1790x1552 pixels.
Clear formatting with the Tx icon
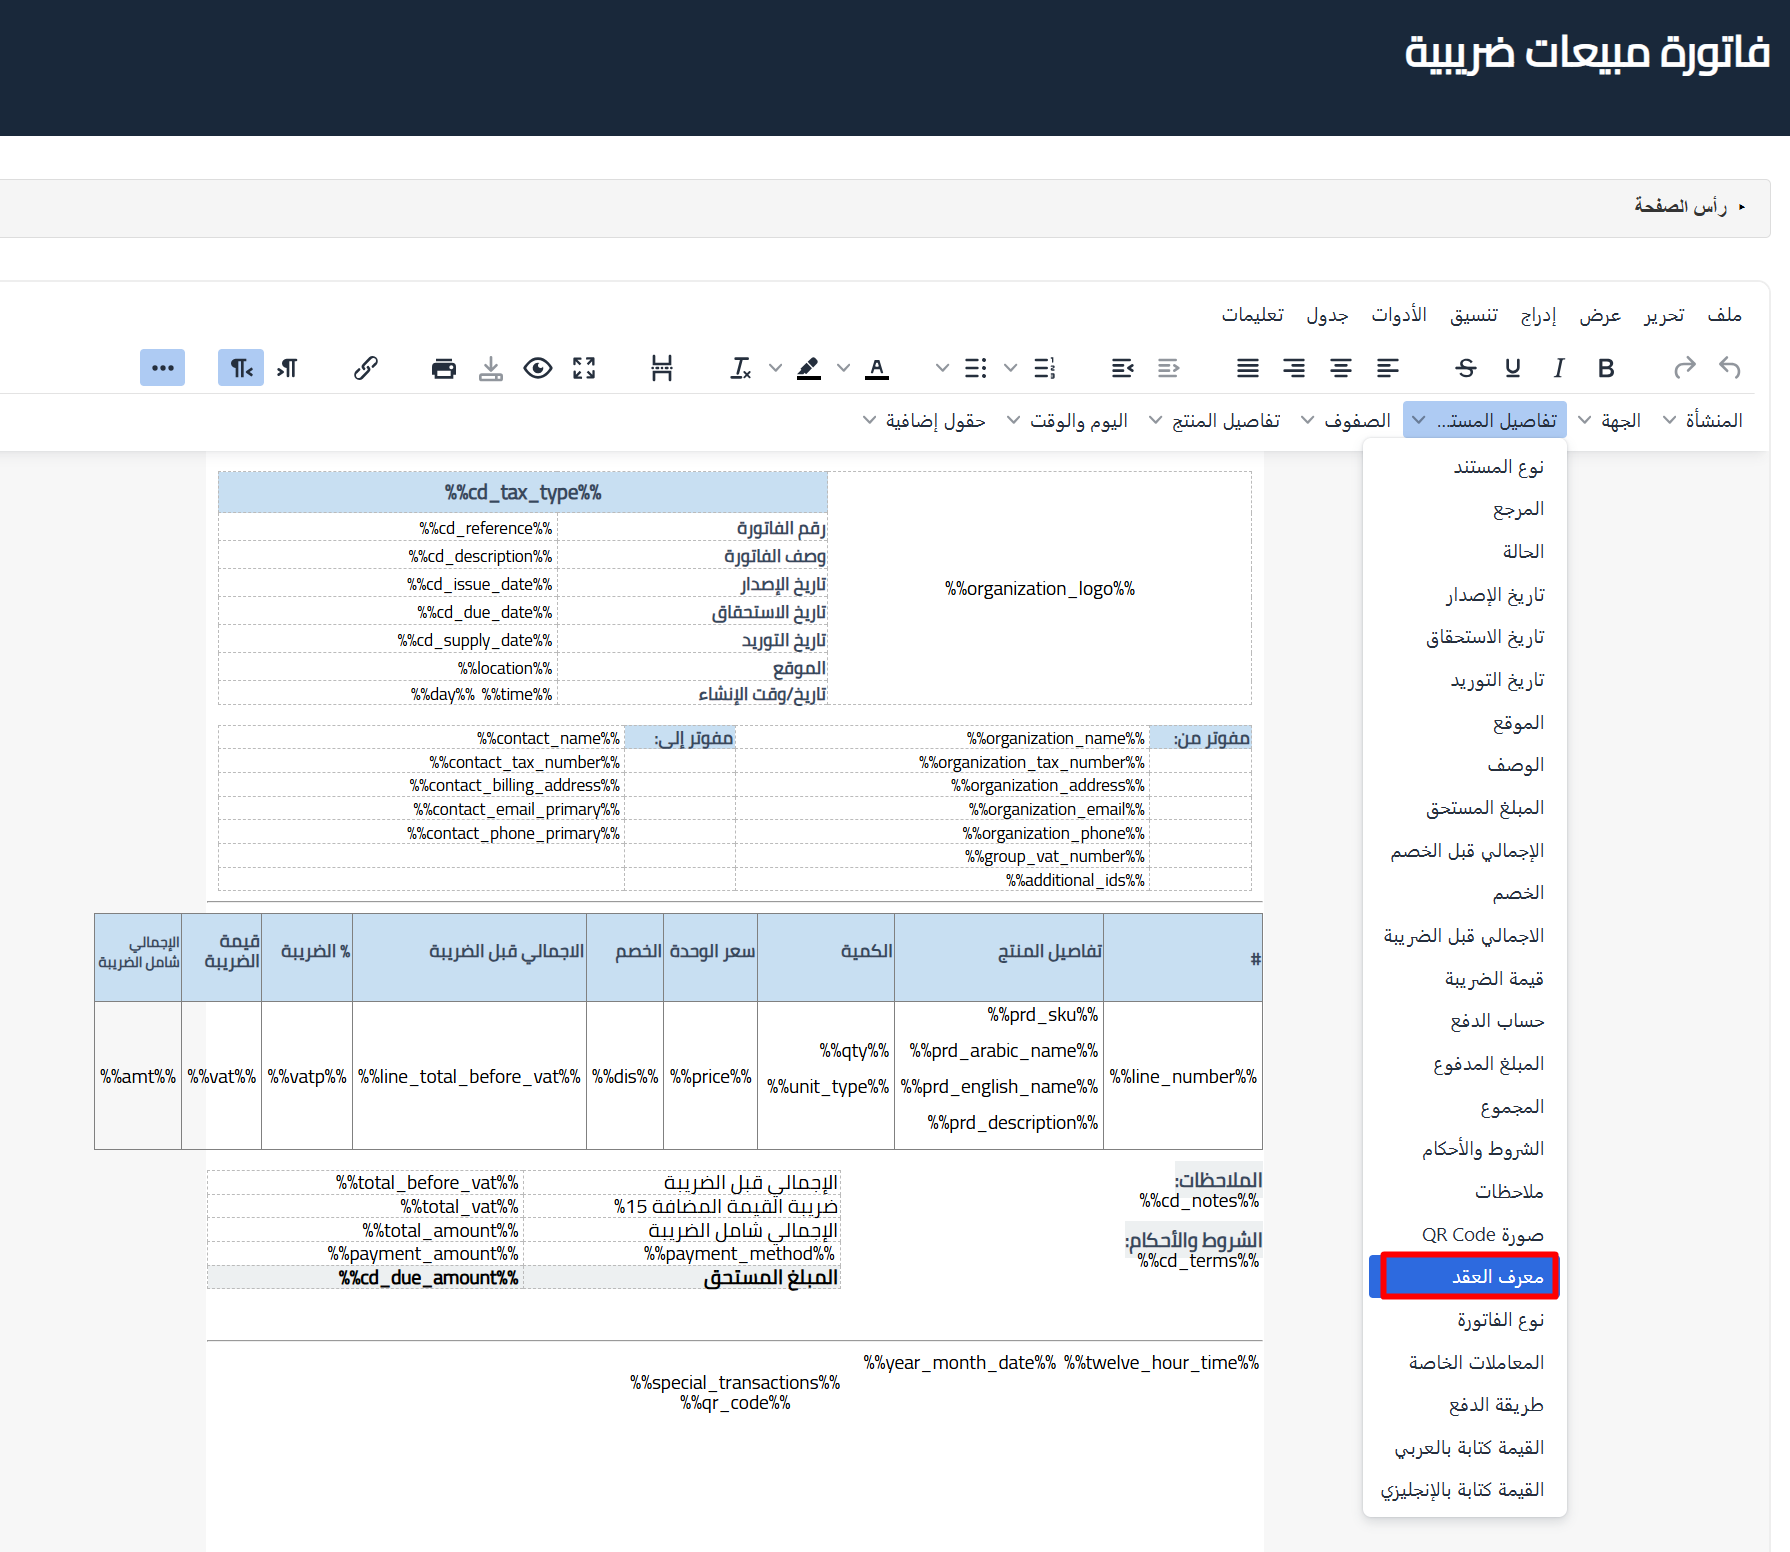tap(741, 368)
